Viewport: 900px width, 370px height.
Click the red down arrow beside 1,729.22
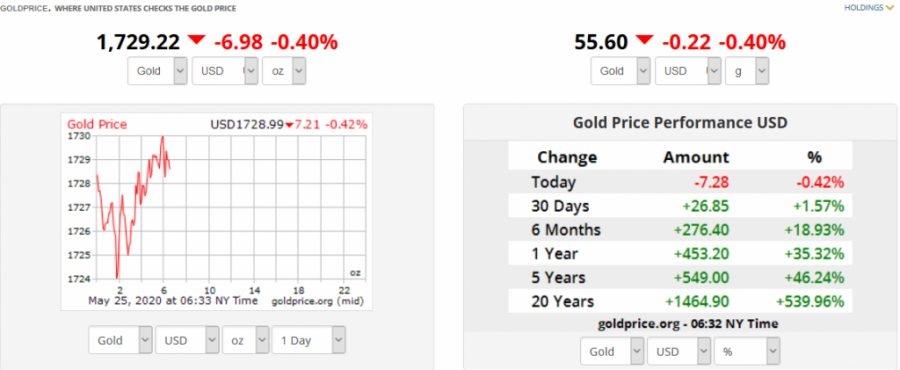click(x=196, y=41)
